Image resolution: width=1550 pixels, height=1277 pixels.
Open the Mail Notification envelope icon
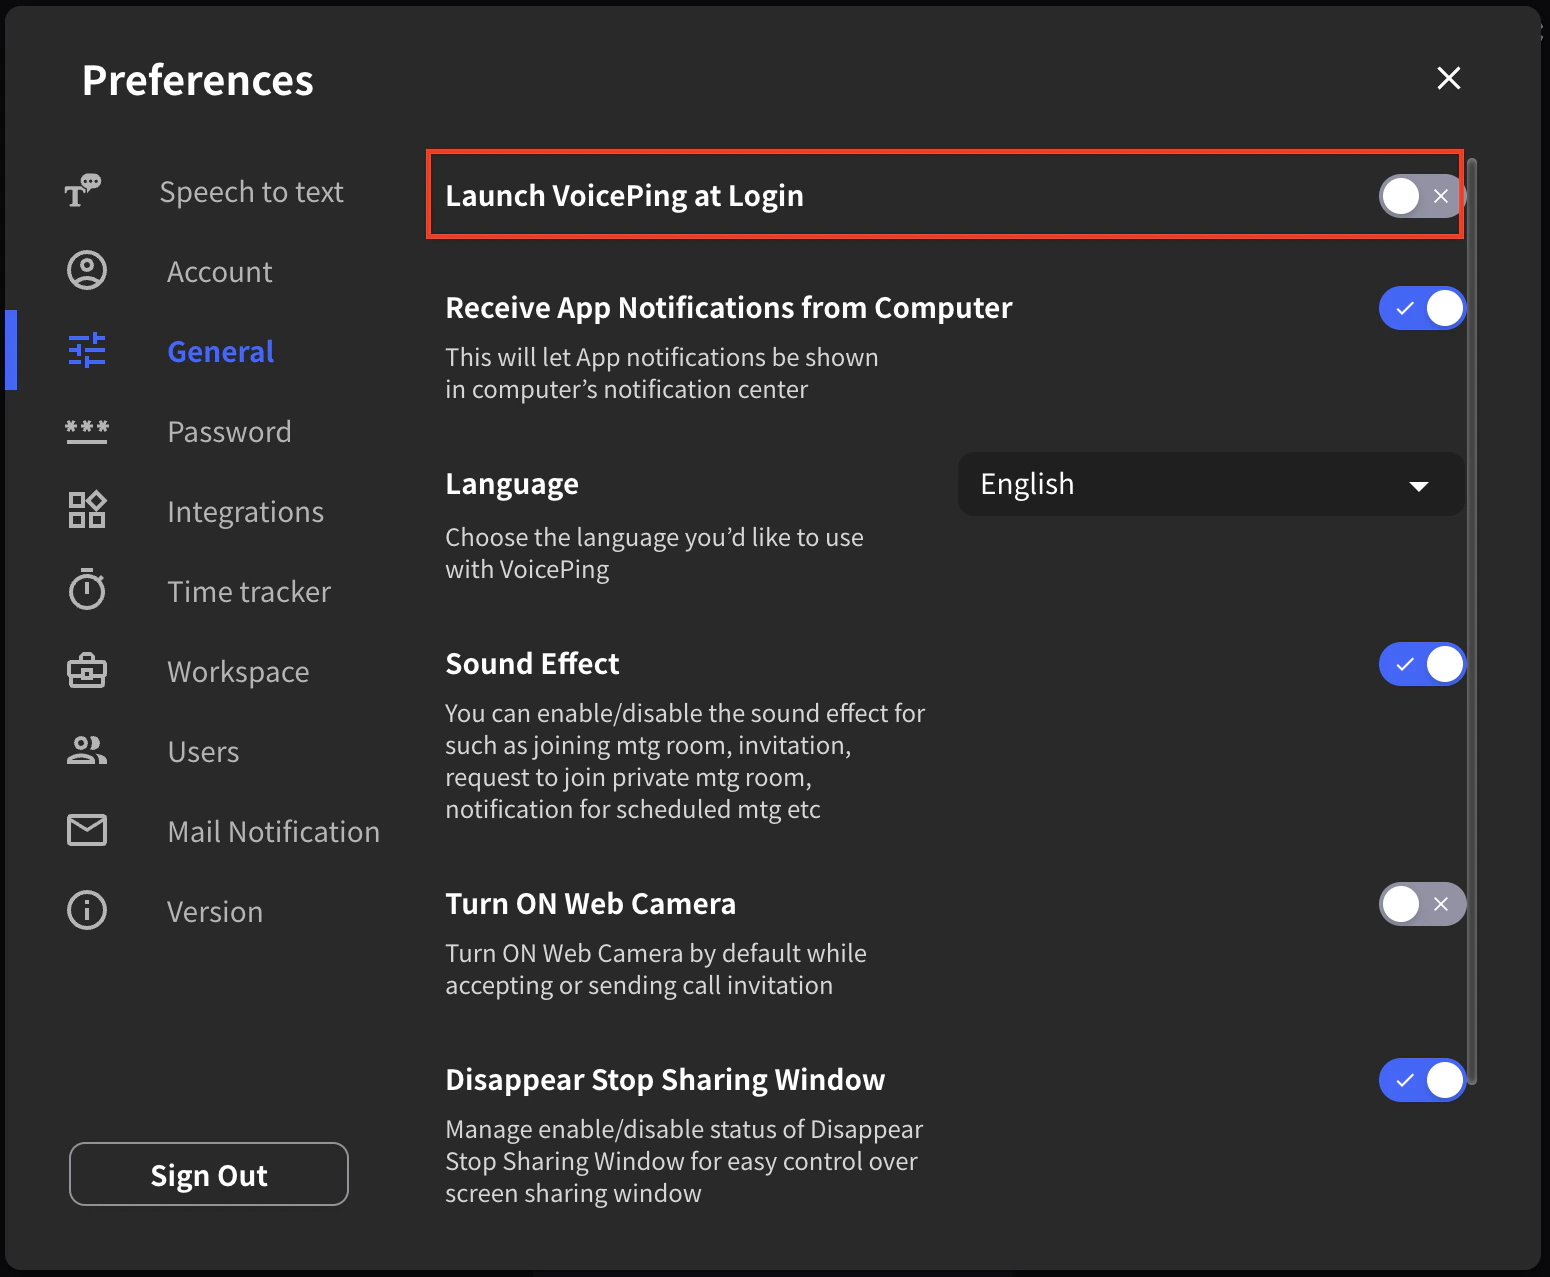pos(87,830)
